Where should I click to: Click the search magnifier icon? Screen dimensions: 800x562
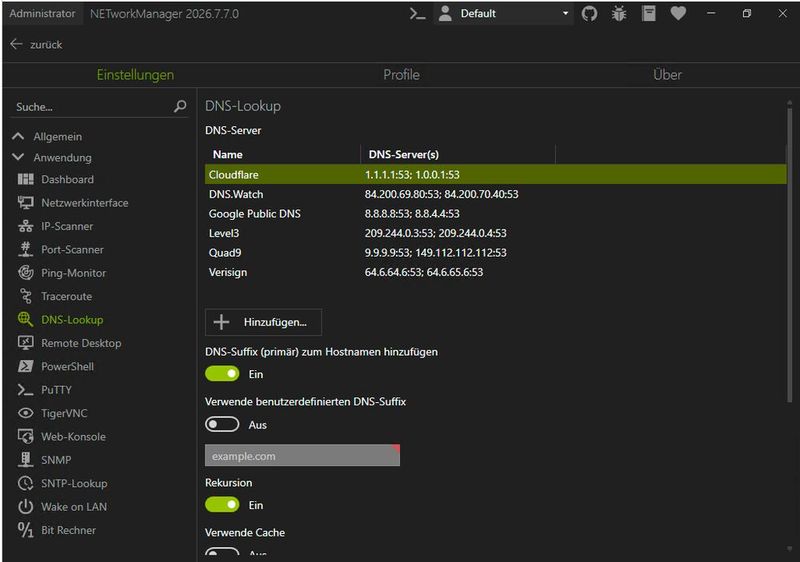point(180,106)
